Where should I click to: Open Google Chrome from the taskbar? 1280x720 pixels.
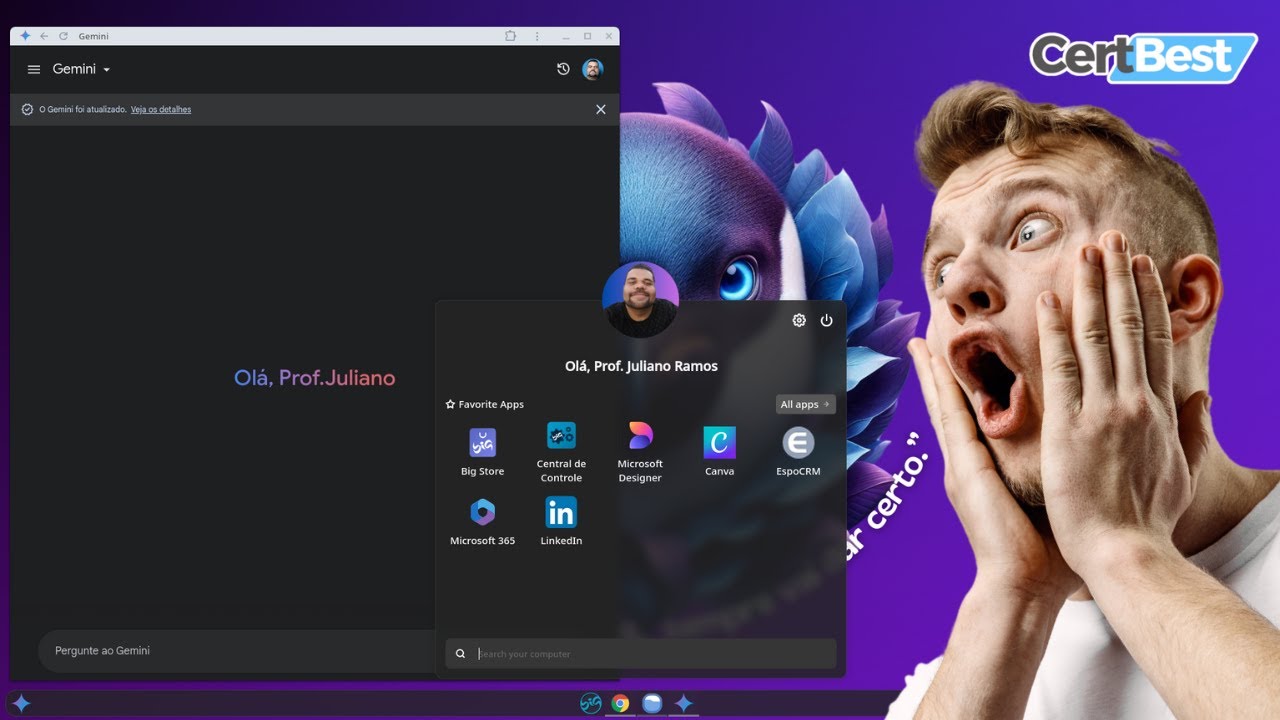[x=621, y=704]
